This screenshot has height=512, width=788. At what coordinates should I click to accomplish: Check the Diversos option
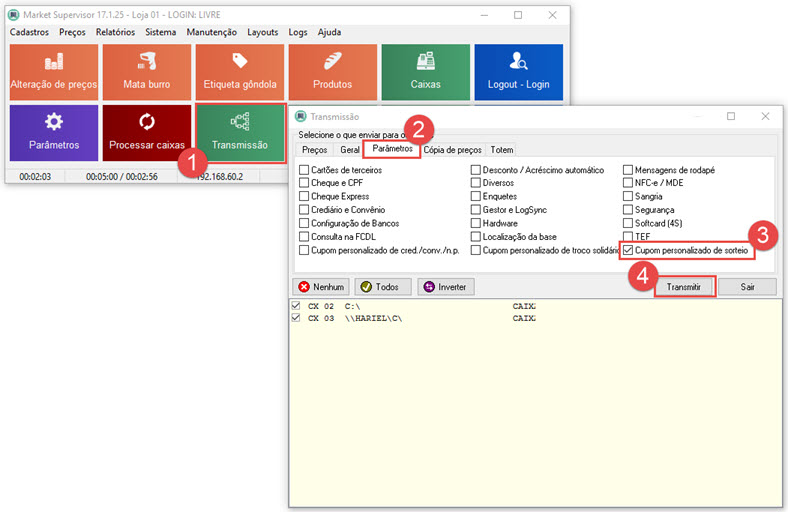pyautogui.click(x=476, y=183)
